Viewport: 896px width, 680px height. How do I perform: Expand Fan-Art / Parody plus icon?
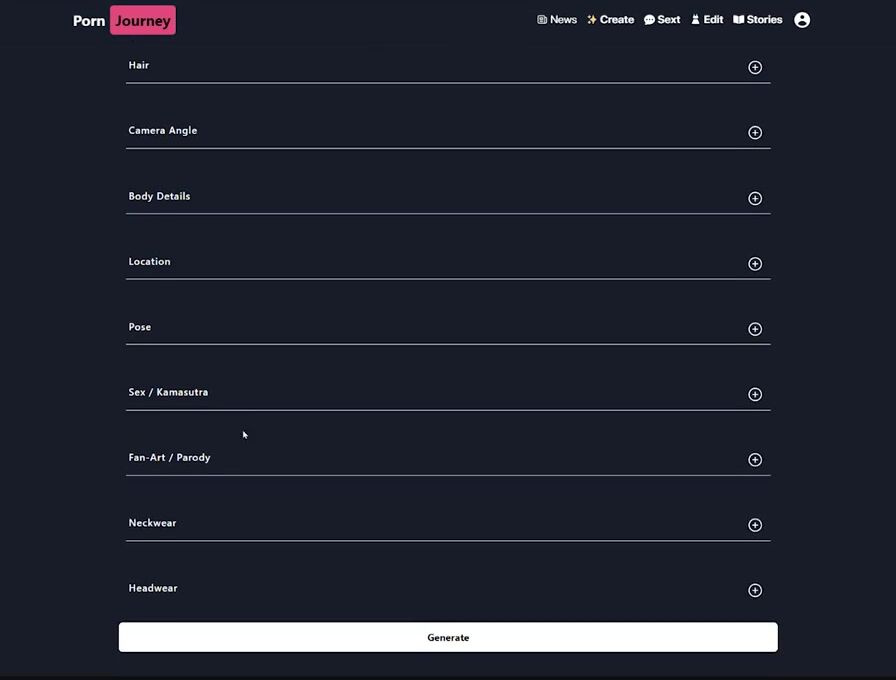(755, 460)
